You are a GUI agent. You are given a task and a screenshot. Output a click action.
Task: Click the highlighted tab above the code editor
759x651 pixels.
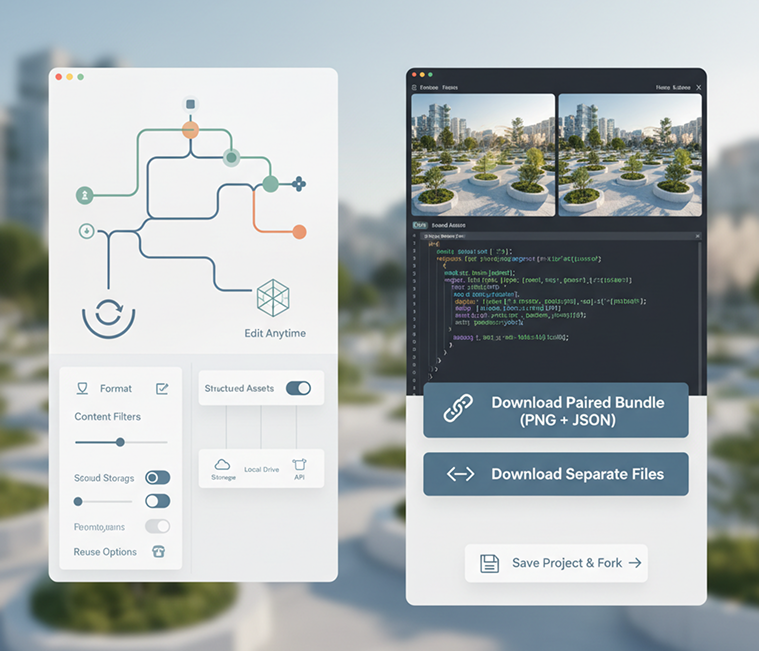[420, 226]
